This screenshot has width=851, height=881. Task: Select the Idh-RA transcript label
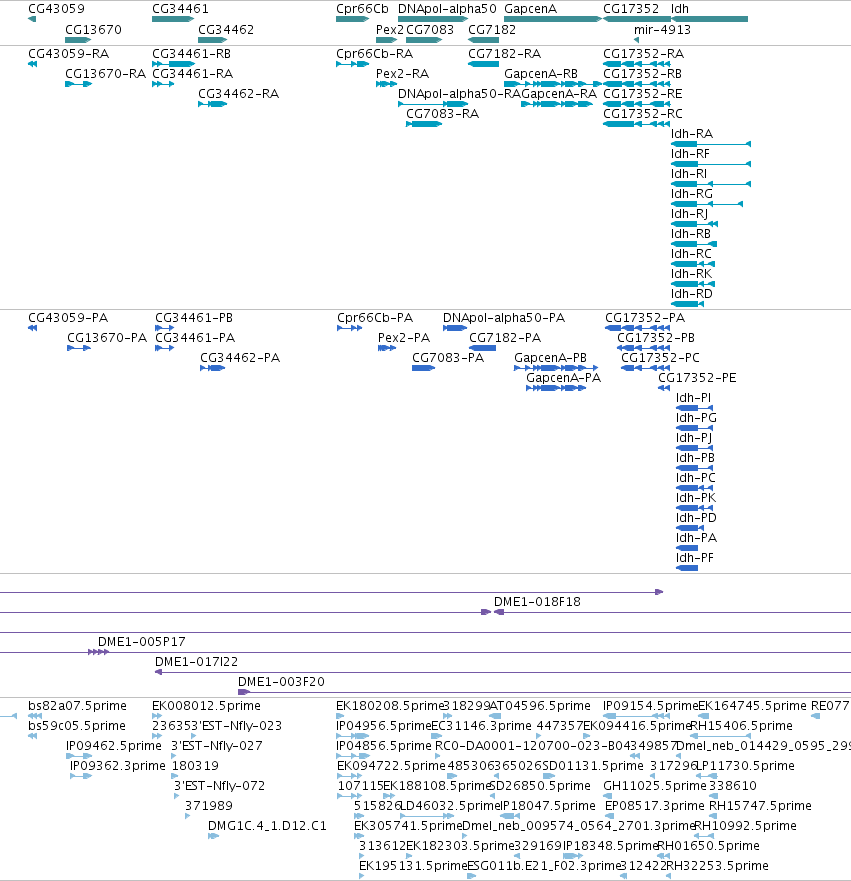691,134
